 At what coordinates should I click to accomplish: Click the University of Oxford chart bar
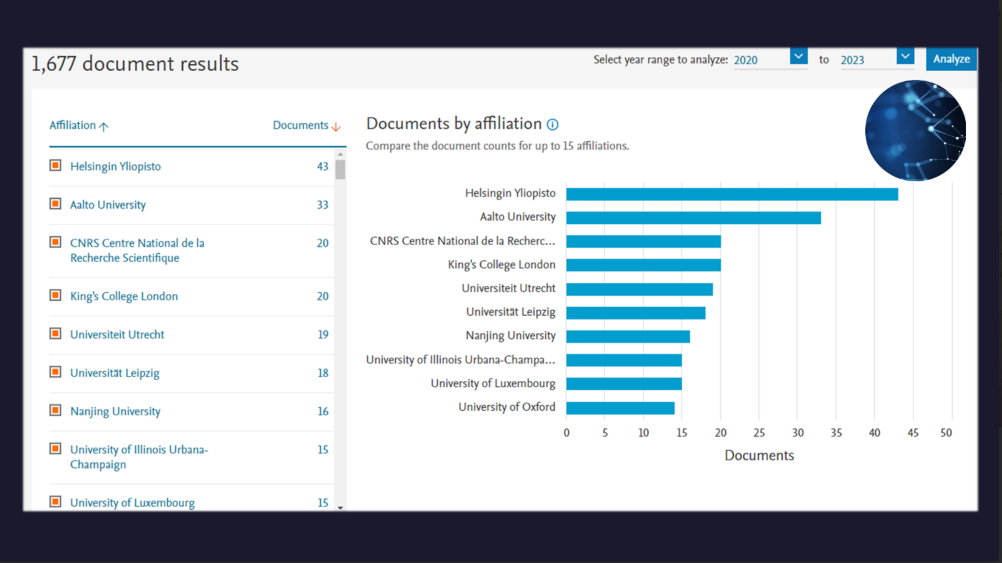[x=620, y=408]
